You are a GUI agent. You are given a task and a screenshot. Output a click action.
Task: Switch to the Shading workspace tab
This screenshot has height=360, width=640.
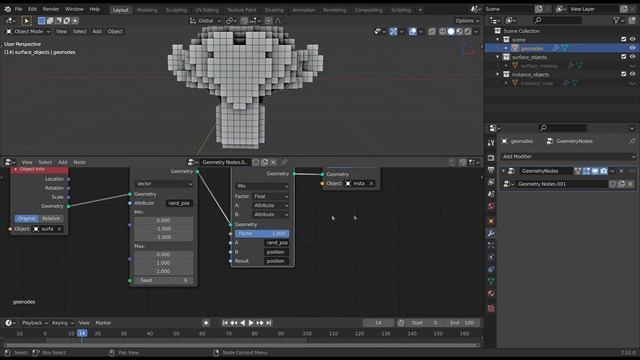pyautogui.click(x=274, y=10)
